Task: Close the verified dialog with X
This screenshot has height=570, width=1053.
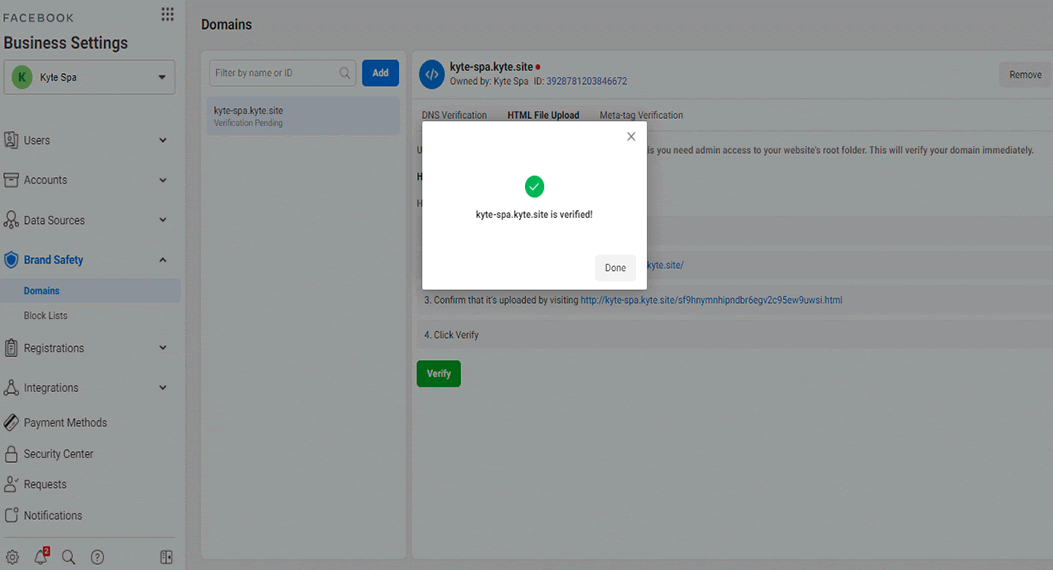Action: click(631, 136)
